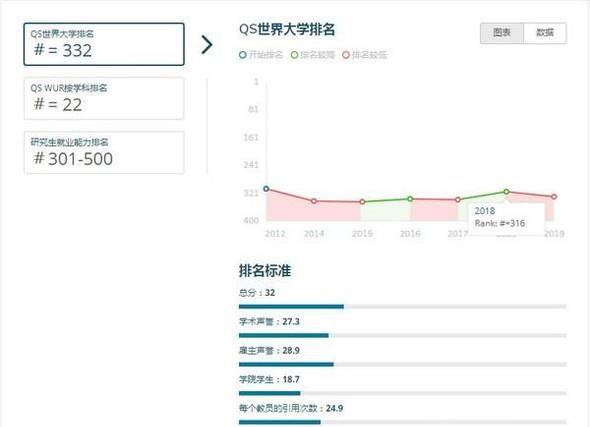Click the 雇主声誉 28.9 progress bar
Screen dimensions: 590x427
(x=403, y=364)
